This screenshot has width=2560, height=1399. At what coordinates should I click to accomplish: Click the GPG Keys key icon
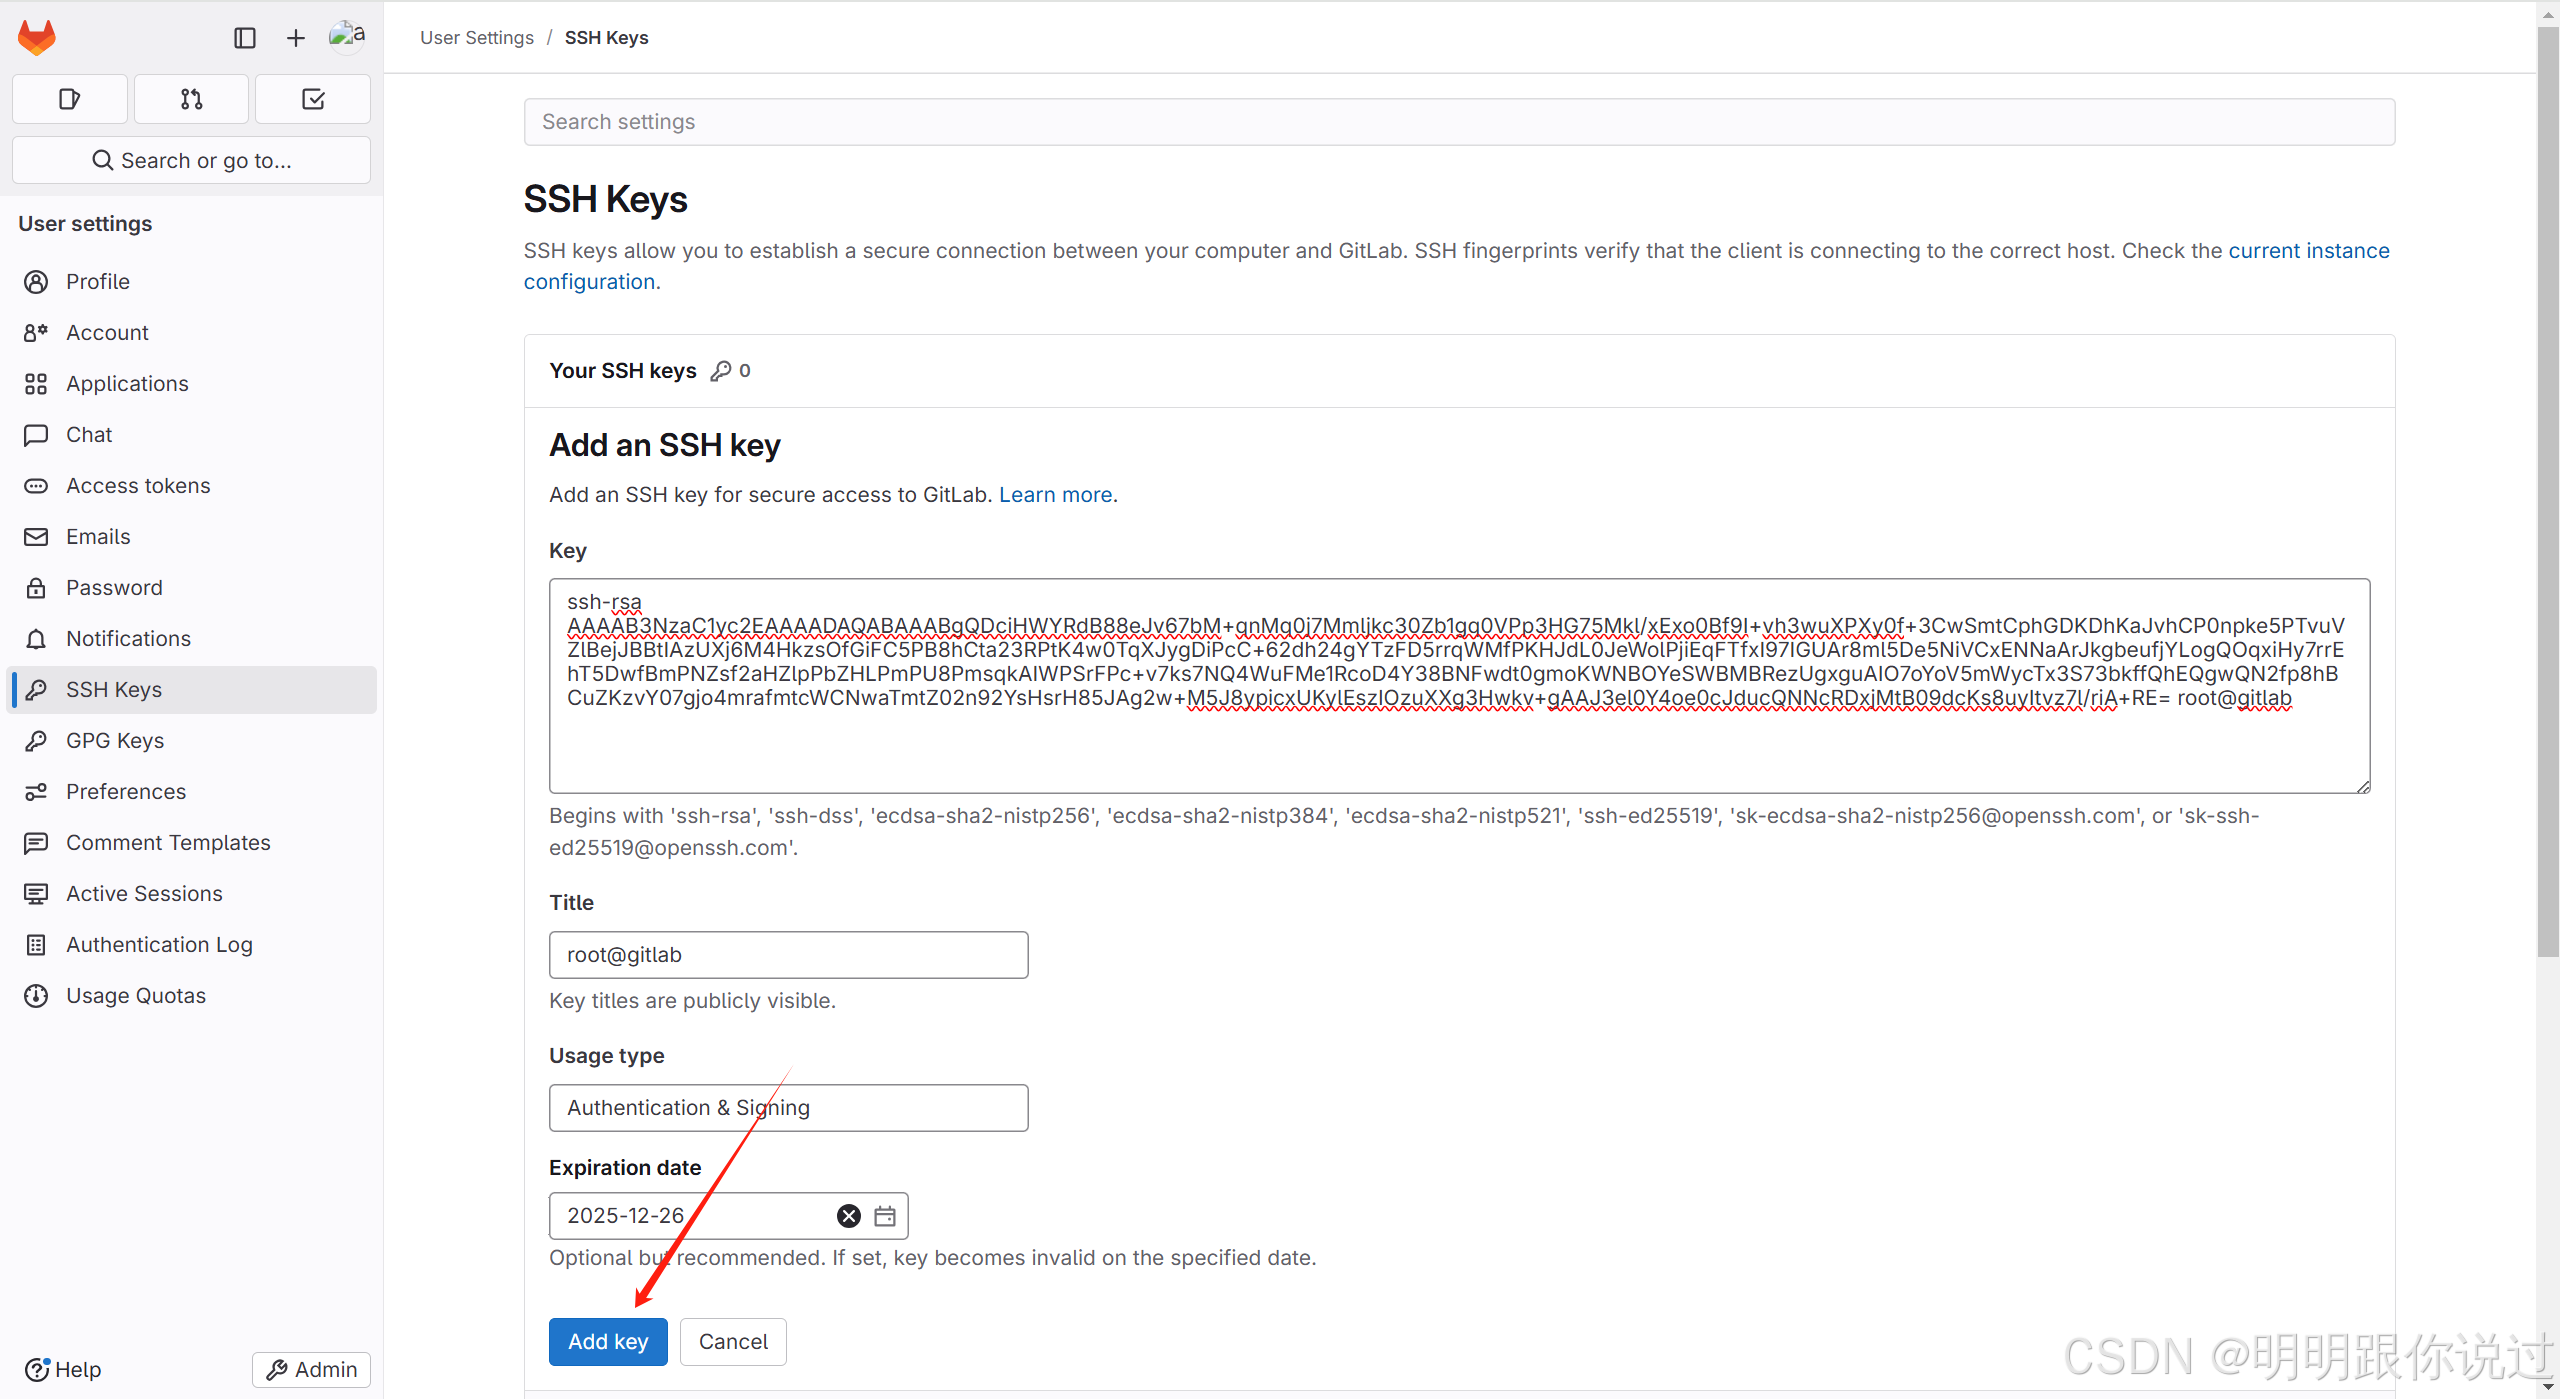pyautogui.click(x=36, y=741)
